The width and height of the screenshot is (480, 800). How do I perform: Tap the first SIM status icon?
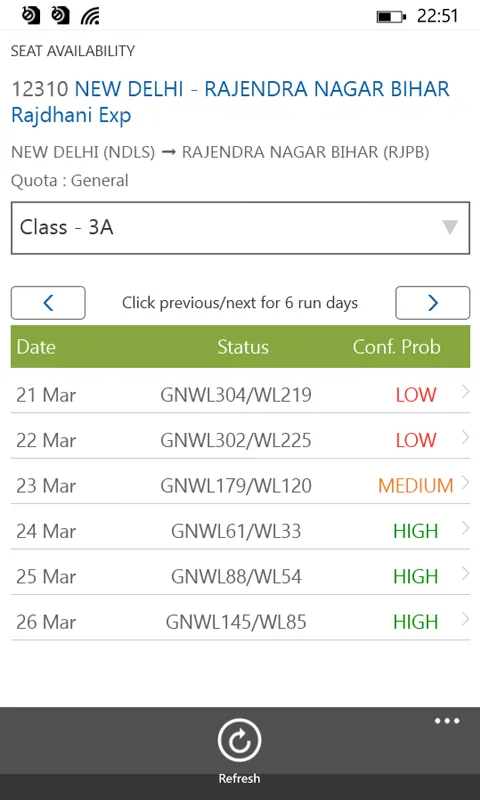tap(31, 16)
